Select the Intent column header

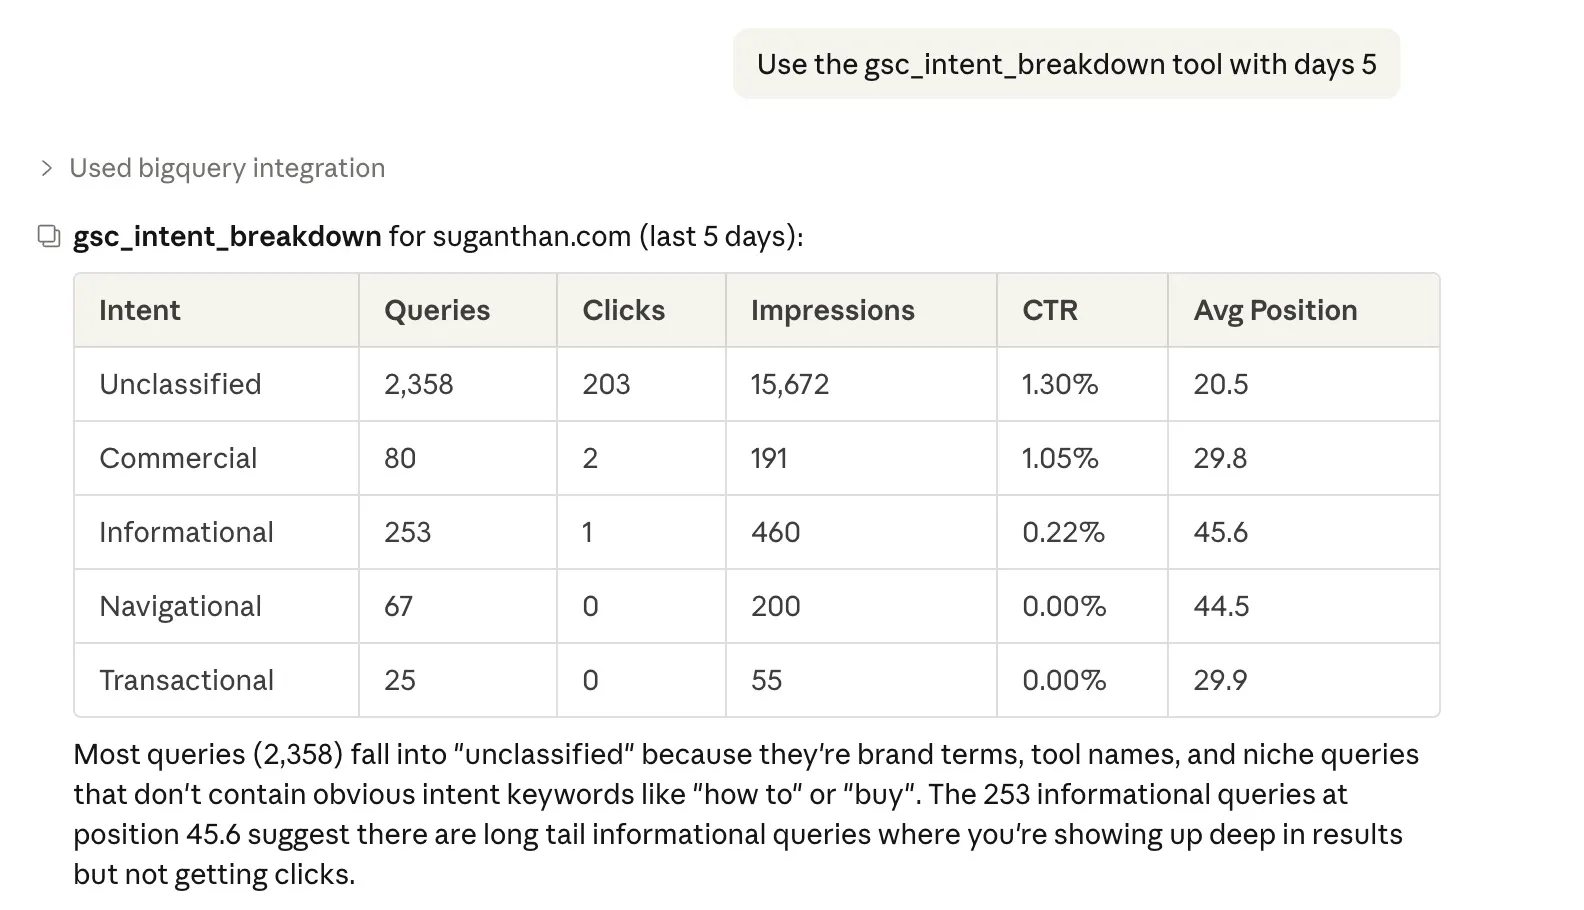(140, 310)
